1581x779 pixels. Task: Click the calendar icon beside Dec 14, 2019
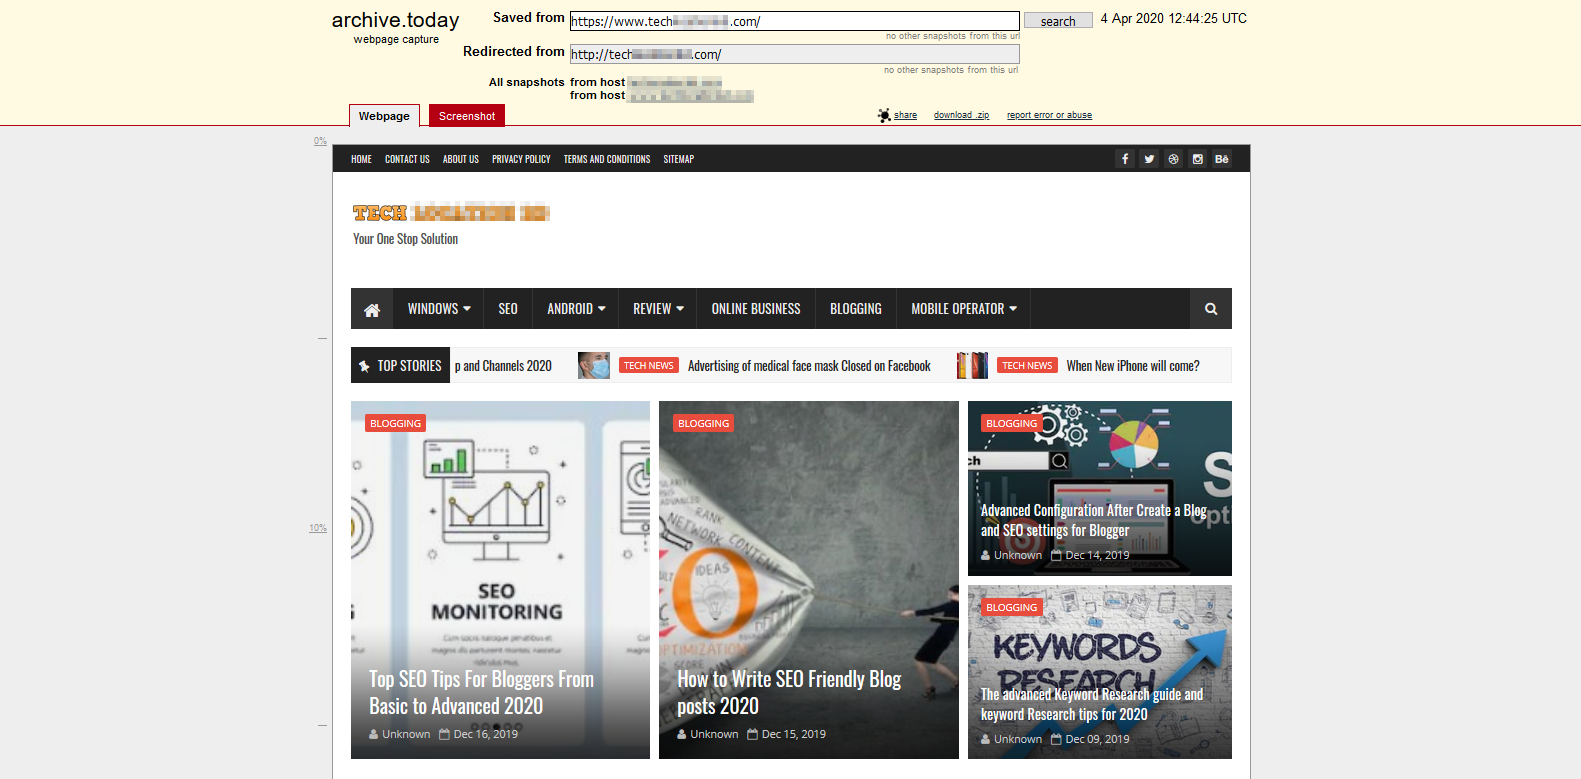click(x=1056, y=555)
